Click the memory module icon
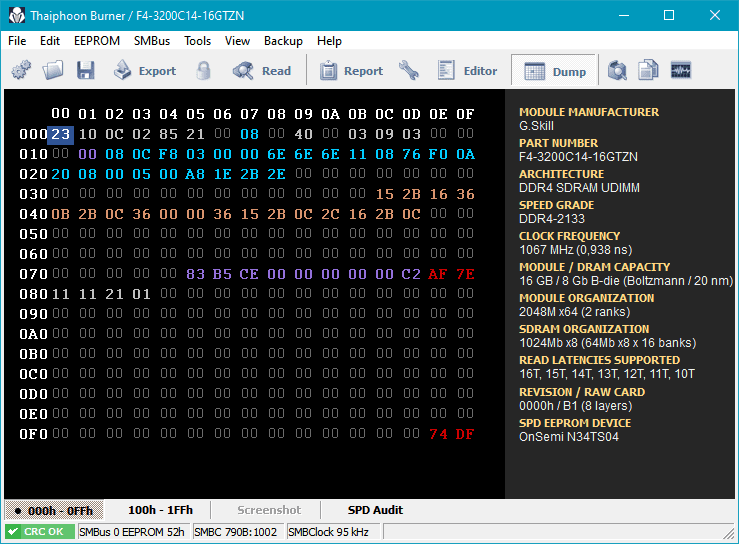 click(x=681, y=71)
